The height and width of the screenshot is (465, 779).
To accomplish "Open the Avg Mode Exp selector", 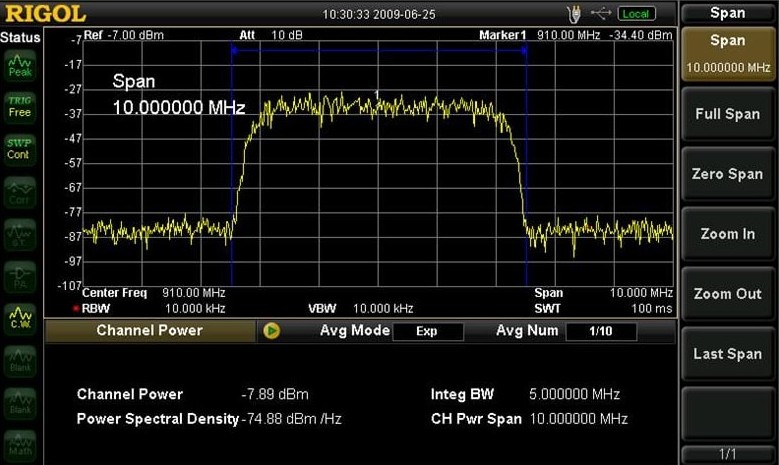I will 427,331.
